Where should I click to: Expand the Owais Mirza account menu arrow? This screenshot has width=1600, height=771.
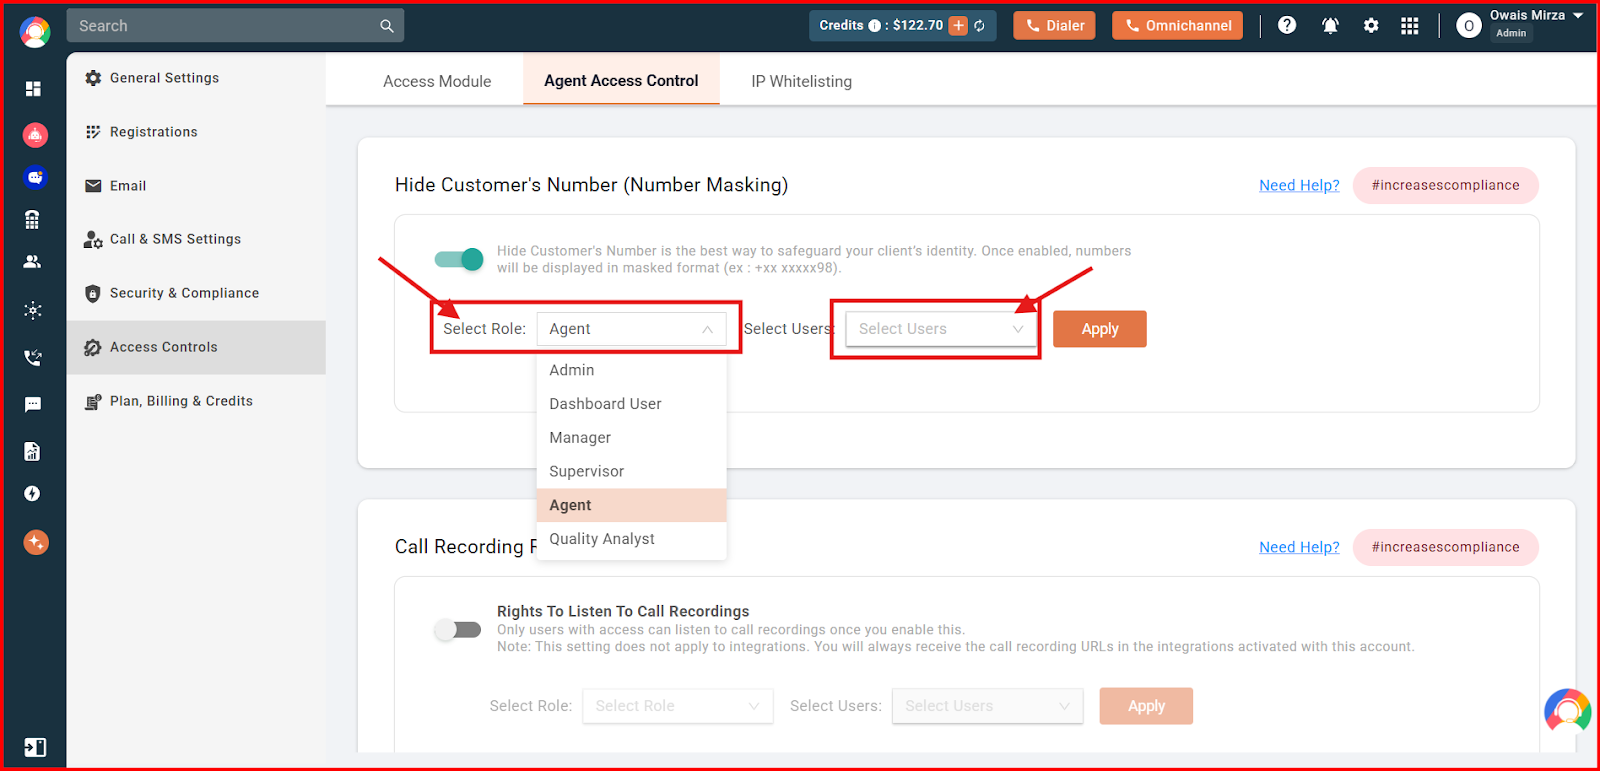1578,15
